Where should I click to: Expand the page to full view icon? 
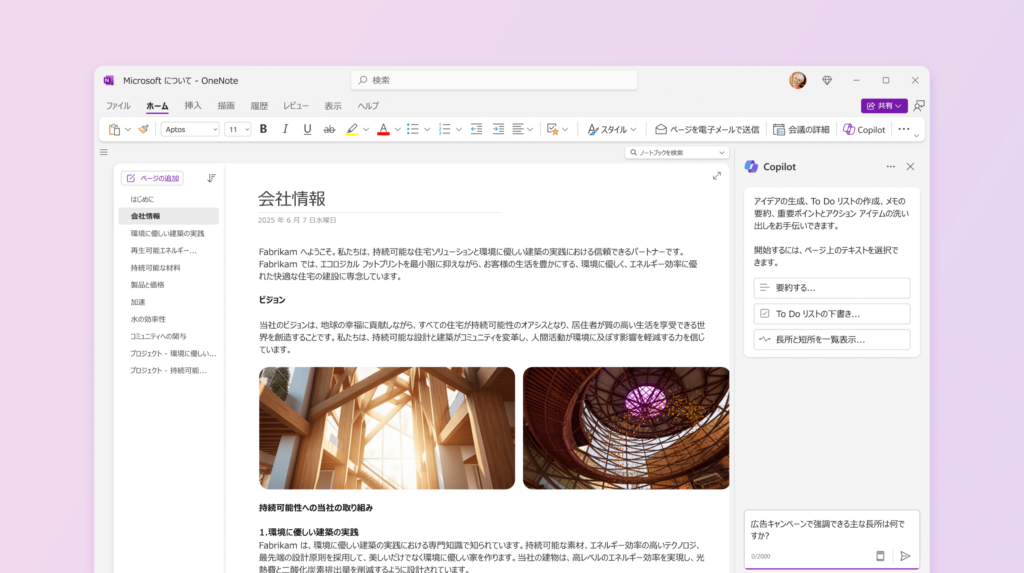(x=716, y=176)
